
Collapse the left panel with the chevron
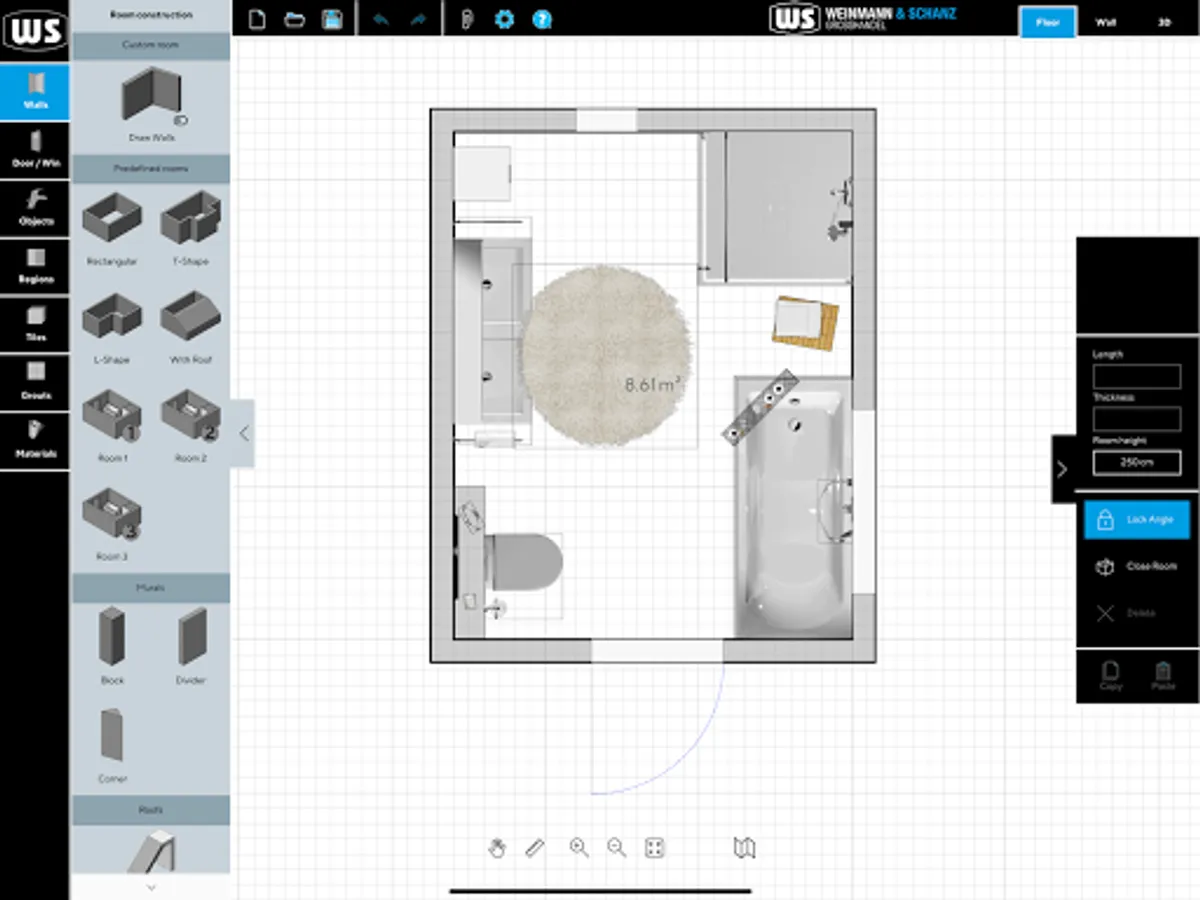pos(243,433)
